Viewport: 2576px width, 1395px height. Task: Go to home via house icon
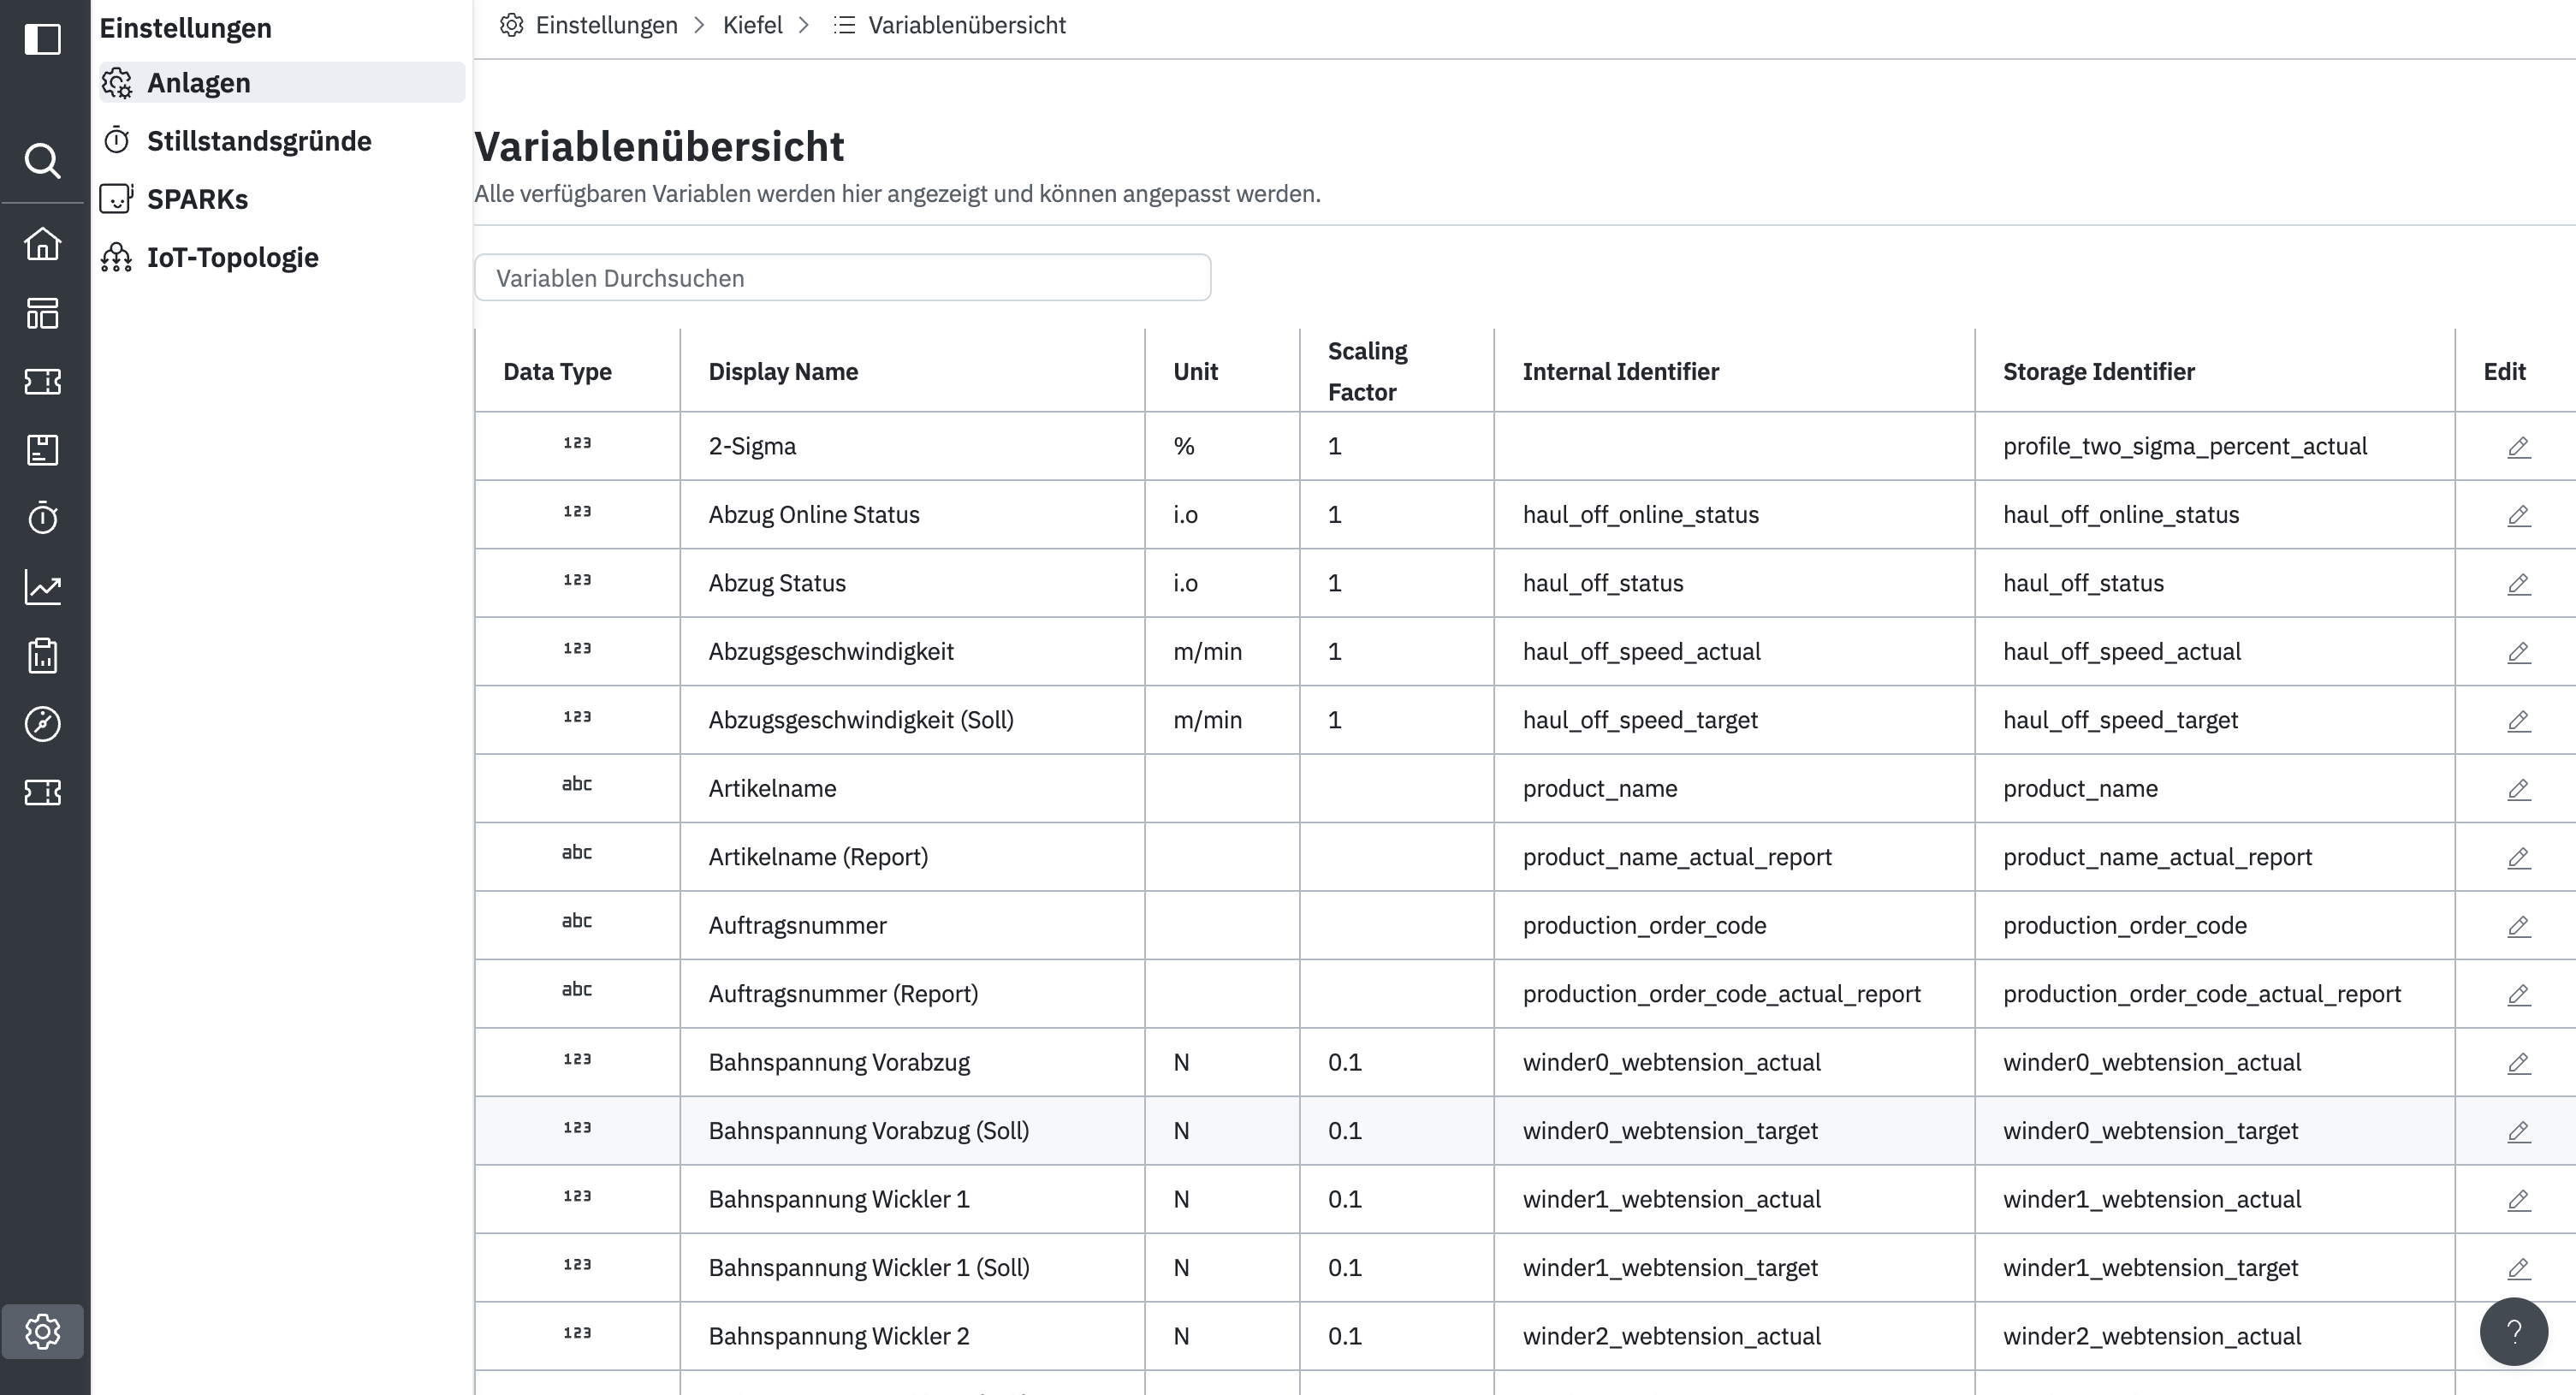(42, 244)
